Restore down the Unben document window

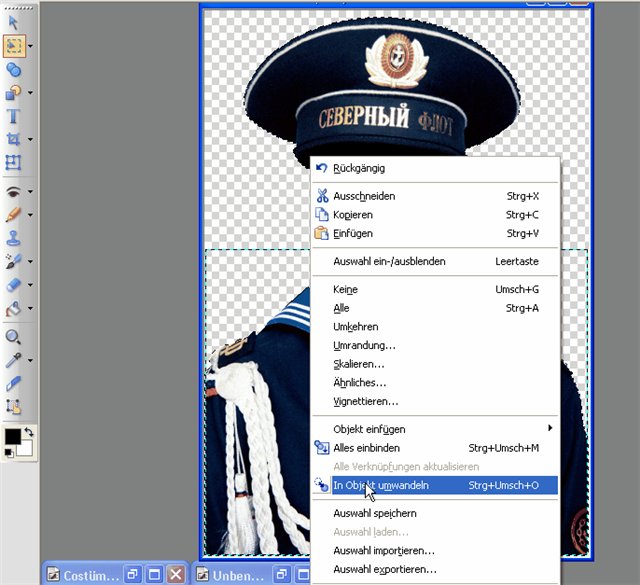click(282, 575)
